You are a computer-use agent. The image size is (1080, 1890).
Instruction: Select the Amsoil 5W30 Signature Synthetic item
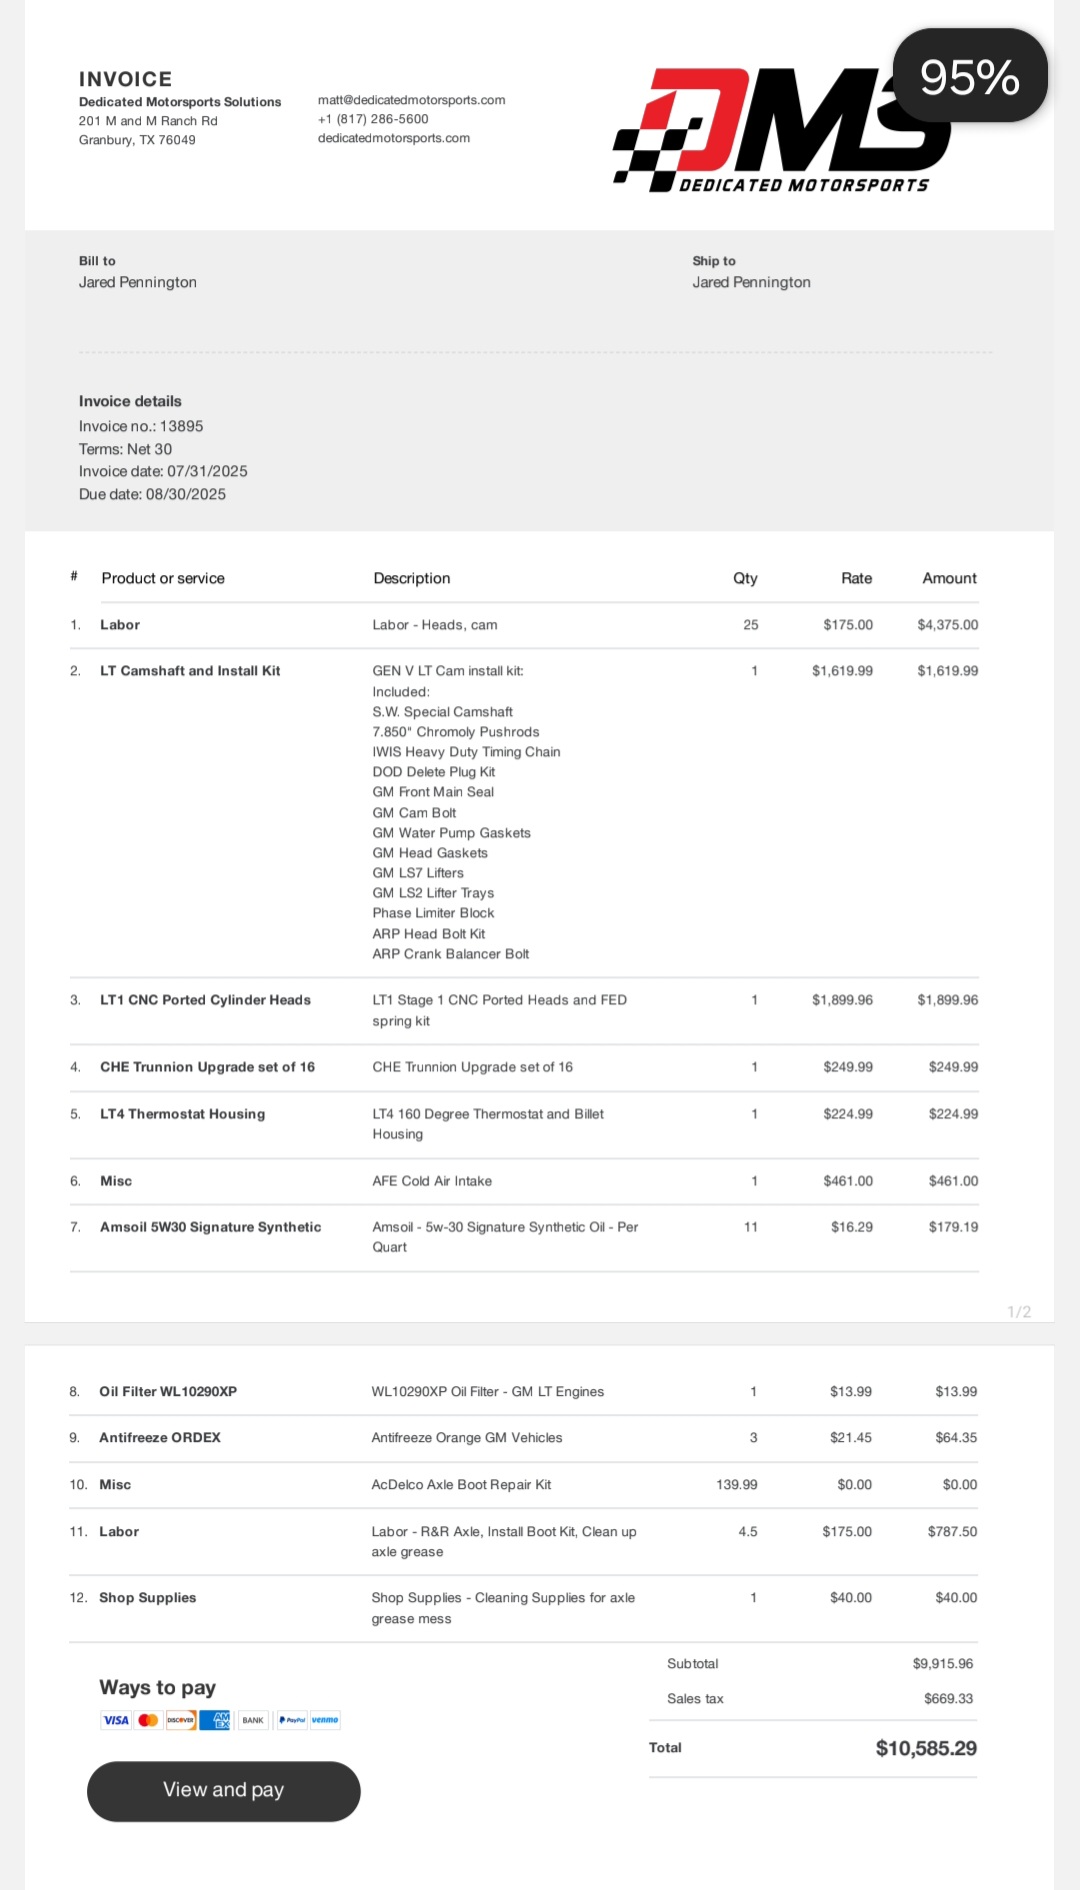tap(211, 1227)
